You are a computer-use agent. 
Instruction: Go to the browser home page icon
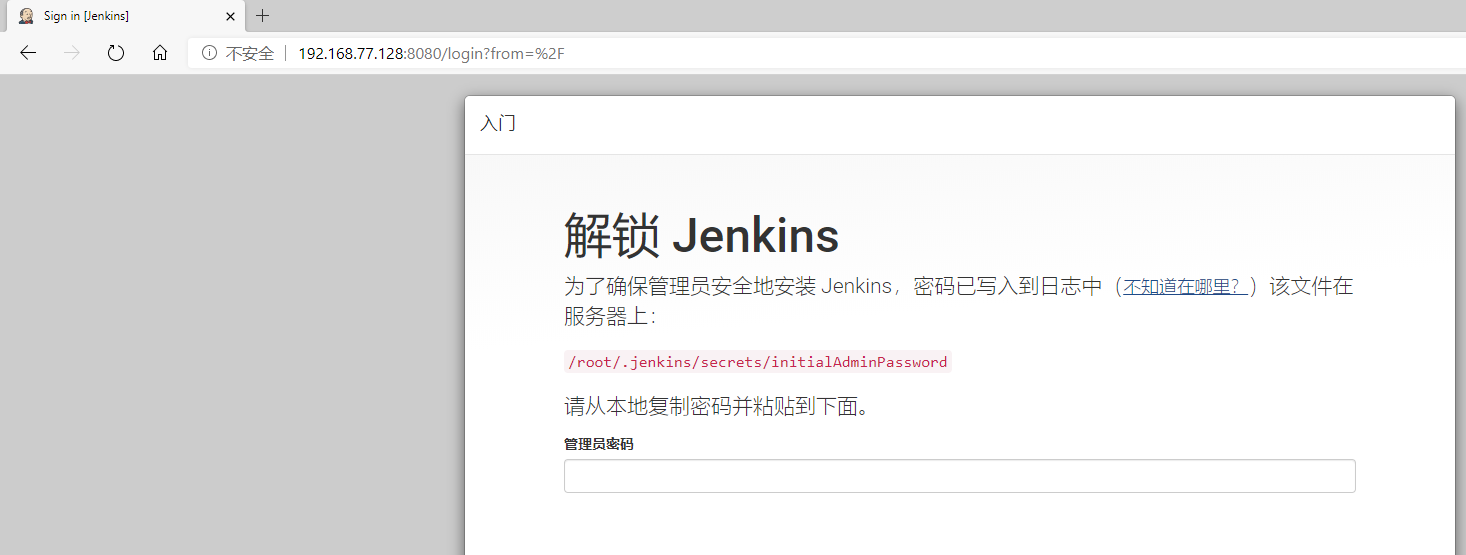pos(160,53)
